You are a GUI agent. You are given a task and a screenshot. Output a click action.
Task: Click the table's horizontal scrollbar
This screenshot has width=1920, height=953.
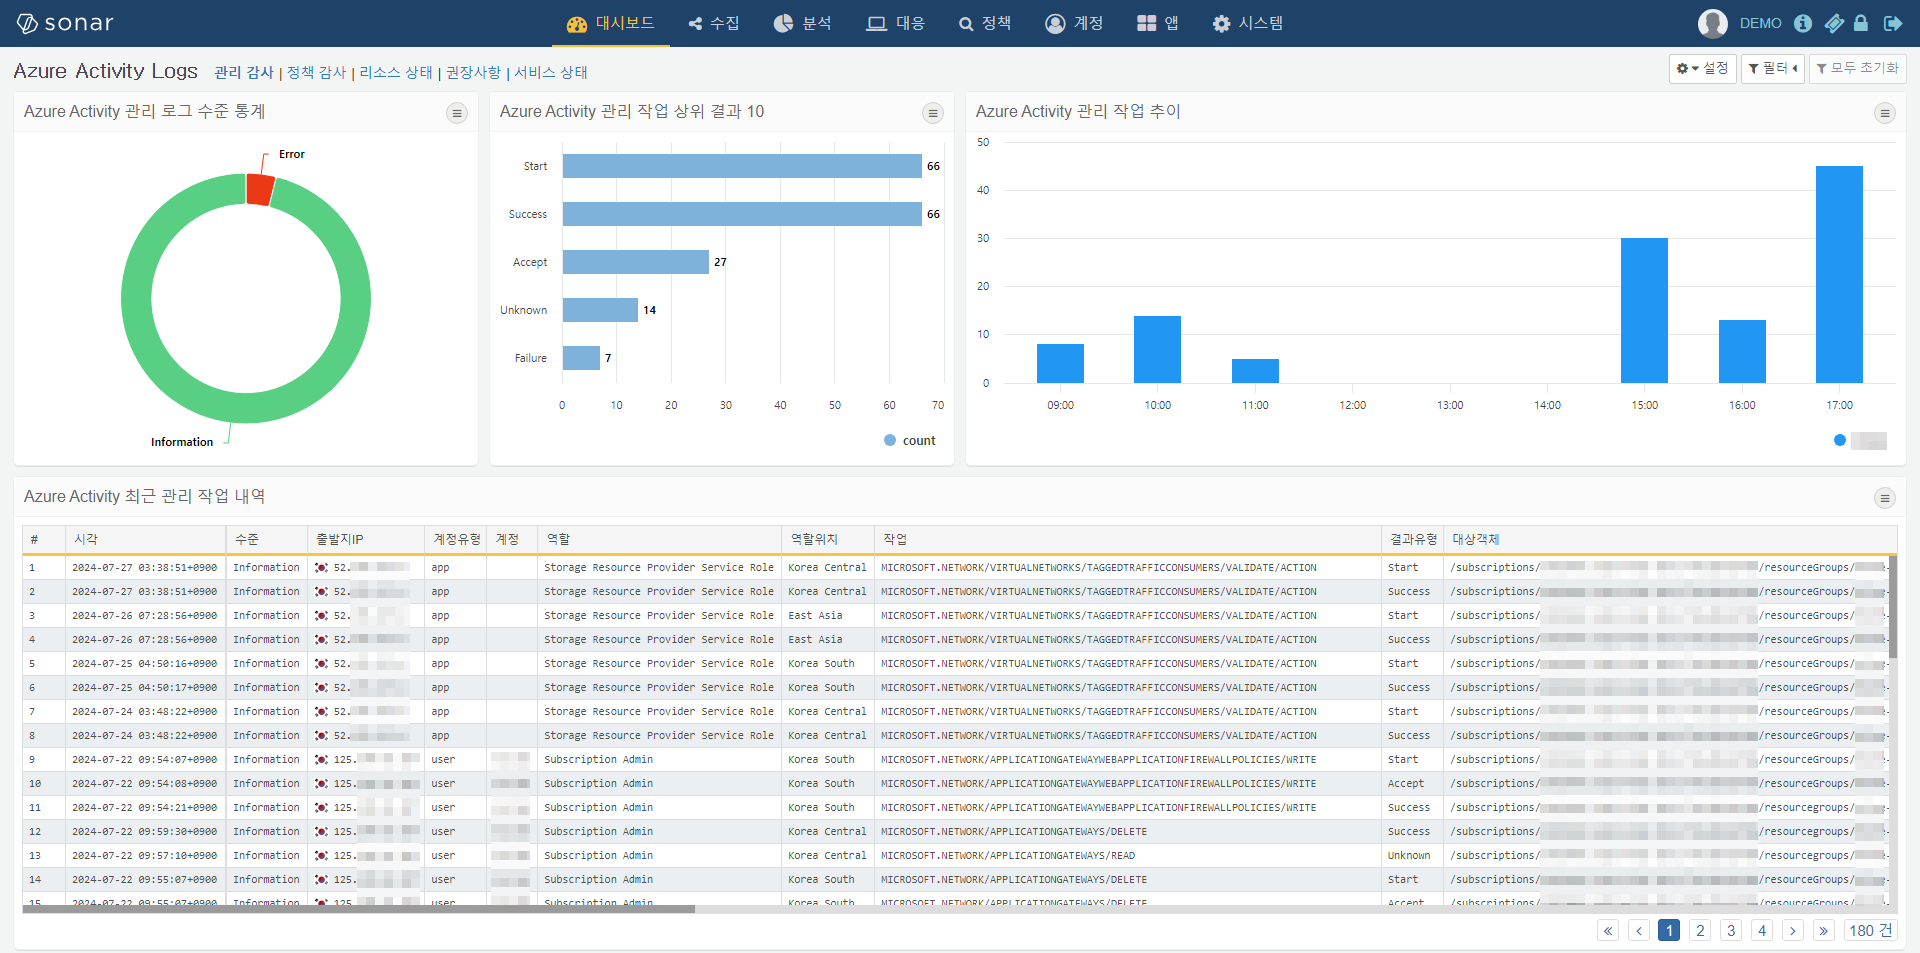pos(358,909)
